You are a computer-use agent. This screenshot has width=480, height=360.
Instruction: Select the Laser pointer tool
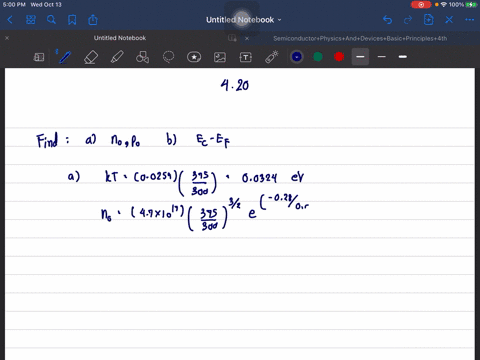(272, 57)
